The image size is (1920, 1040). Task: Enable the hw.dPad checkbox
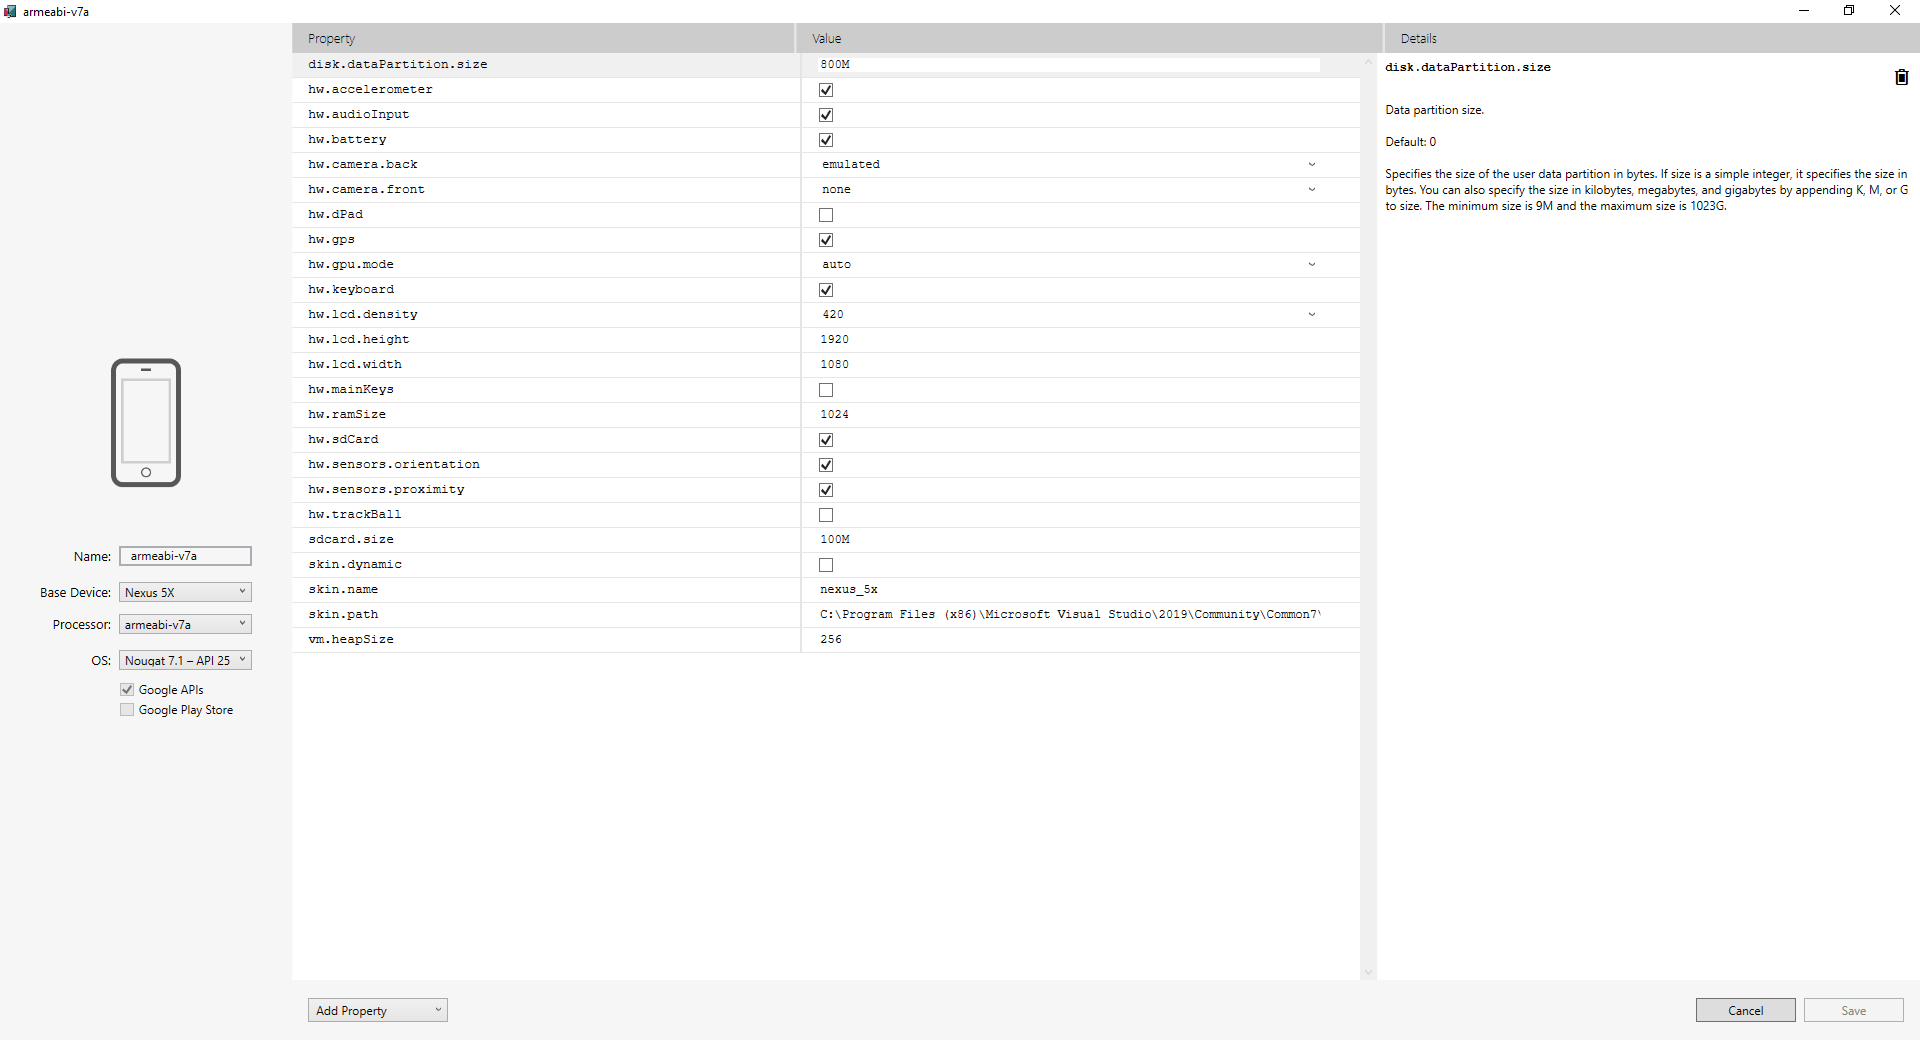826,215
